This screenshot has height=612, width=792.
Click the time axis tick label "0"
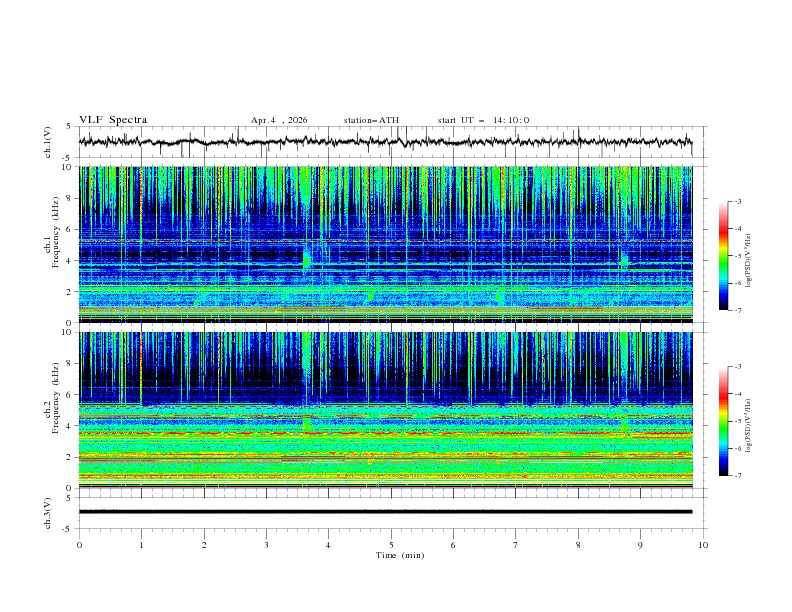pyautogui.click(x=79, y=545)
